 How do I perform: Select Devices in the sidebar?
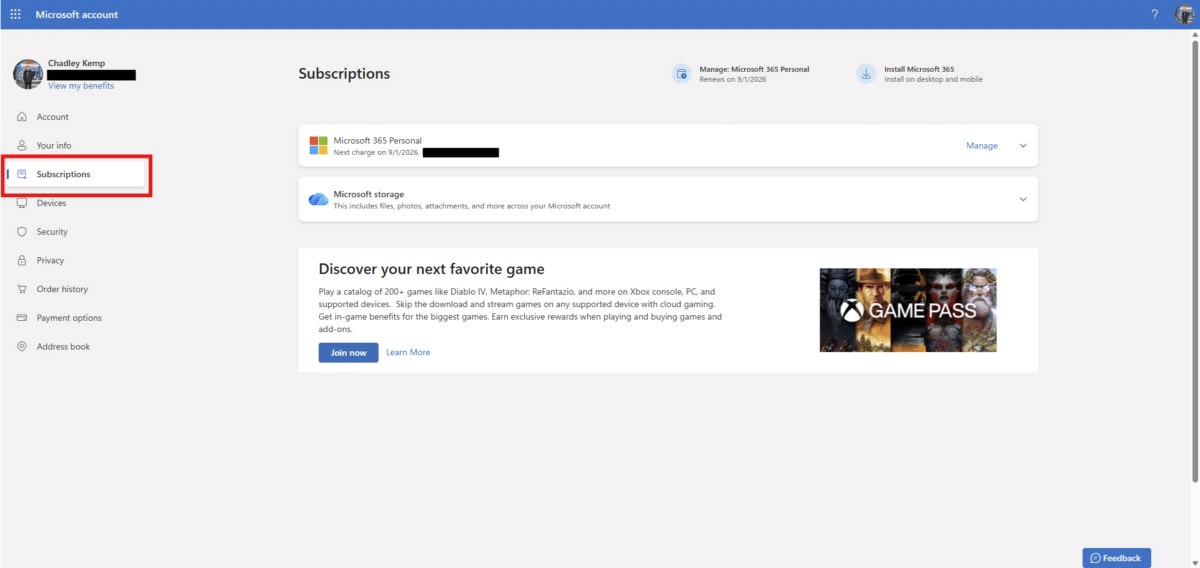[51, 203]
